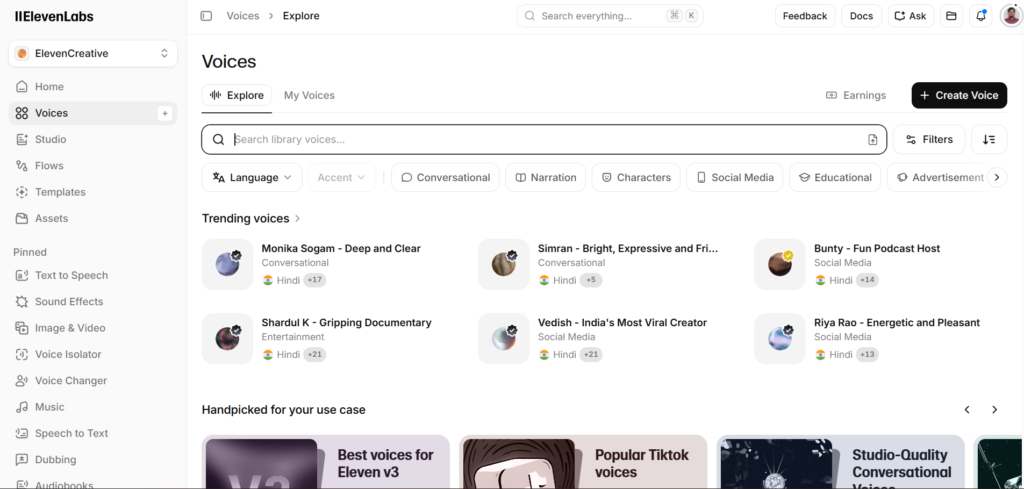Open the folder icon in the top bar
The image size is (1024, 489).
pyautogui.click(x=952, y=16)
